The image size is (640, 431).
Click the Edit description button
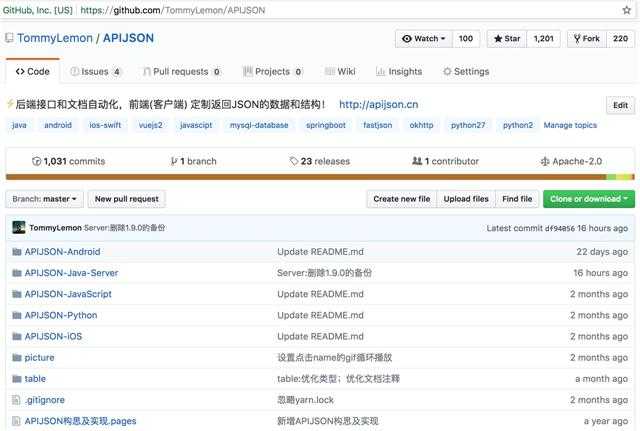coord(620,105)
